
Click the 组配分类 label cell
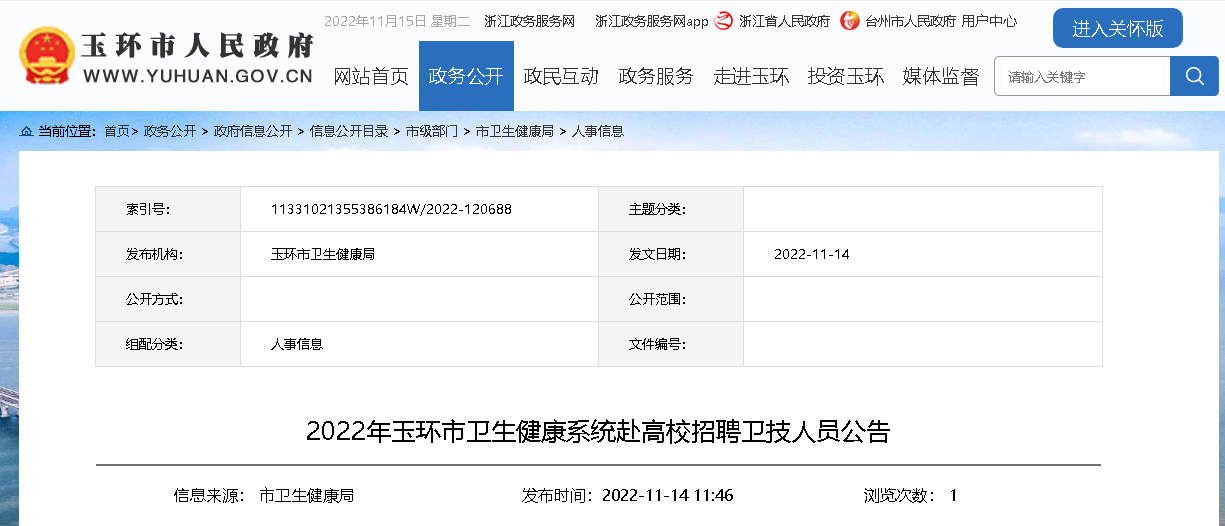[168, 344]
